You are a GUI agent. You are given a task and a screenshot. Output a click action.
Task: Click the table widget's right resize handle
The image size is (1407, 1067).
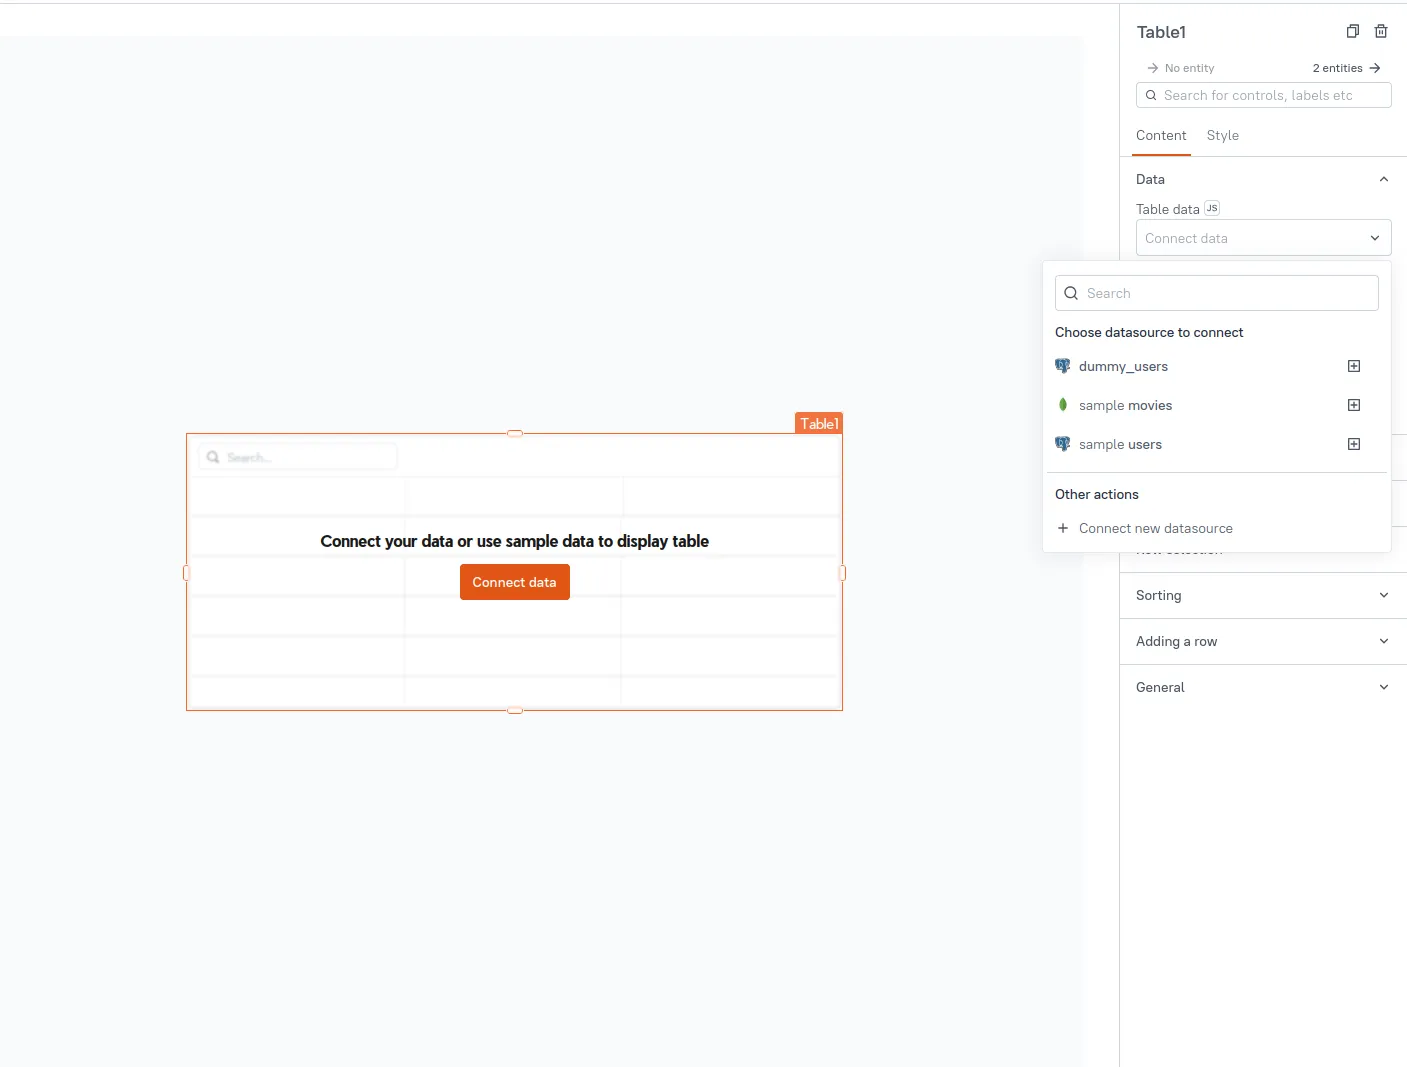pos(842,573)
